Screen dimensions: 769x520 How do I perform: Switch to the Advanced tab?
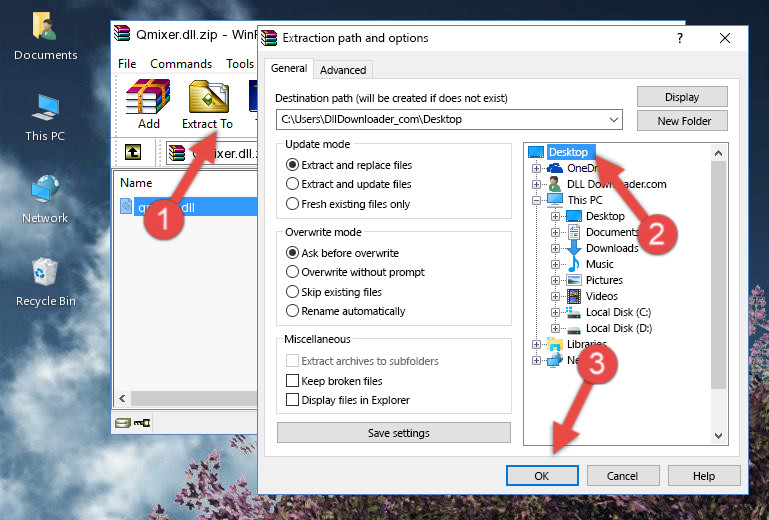pyautogui.click(x=343, y=70)
